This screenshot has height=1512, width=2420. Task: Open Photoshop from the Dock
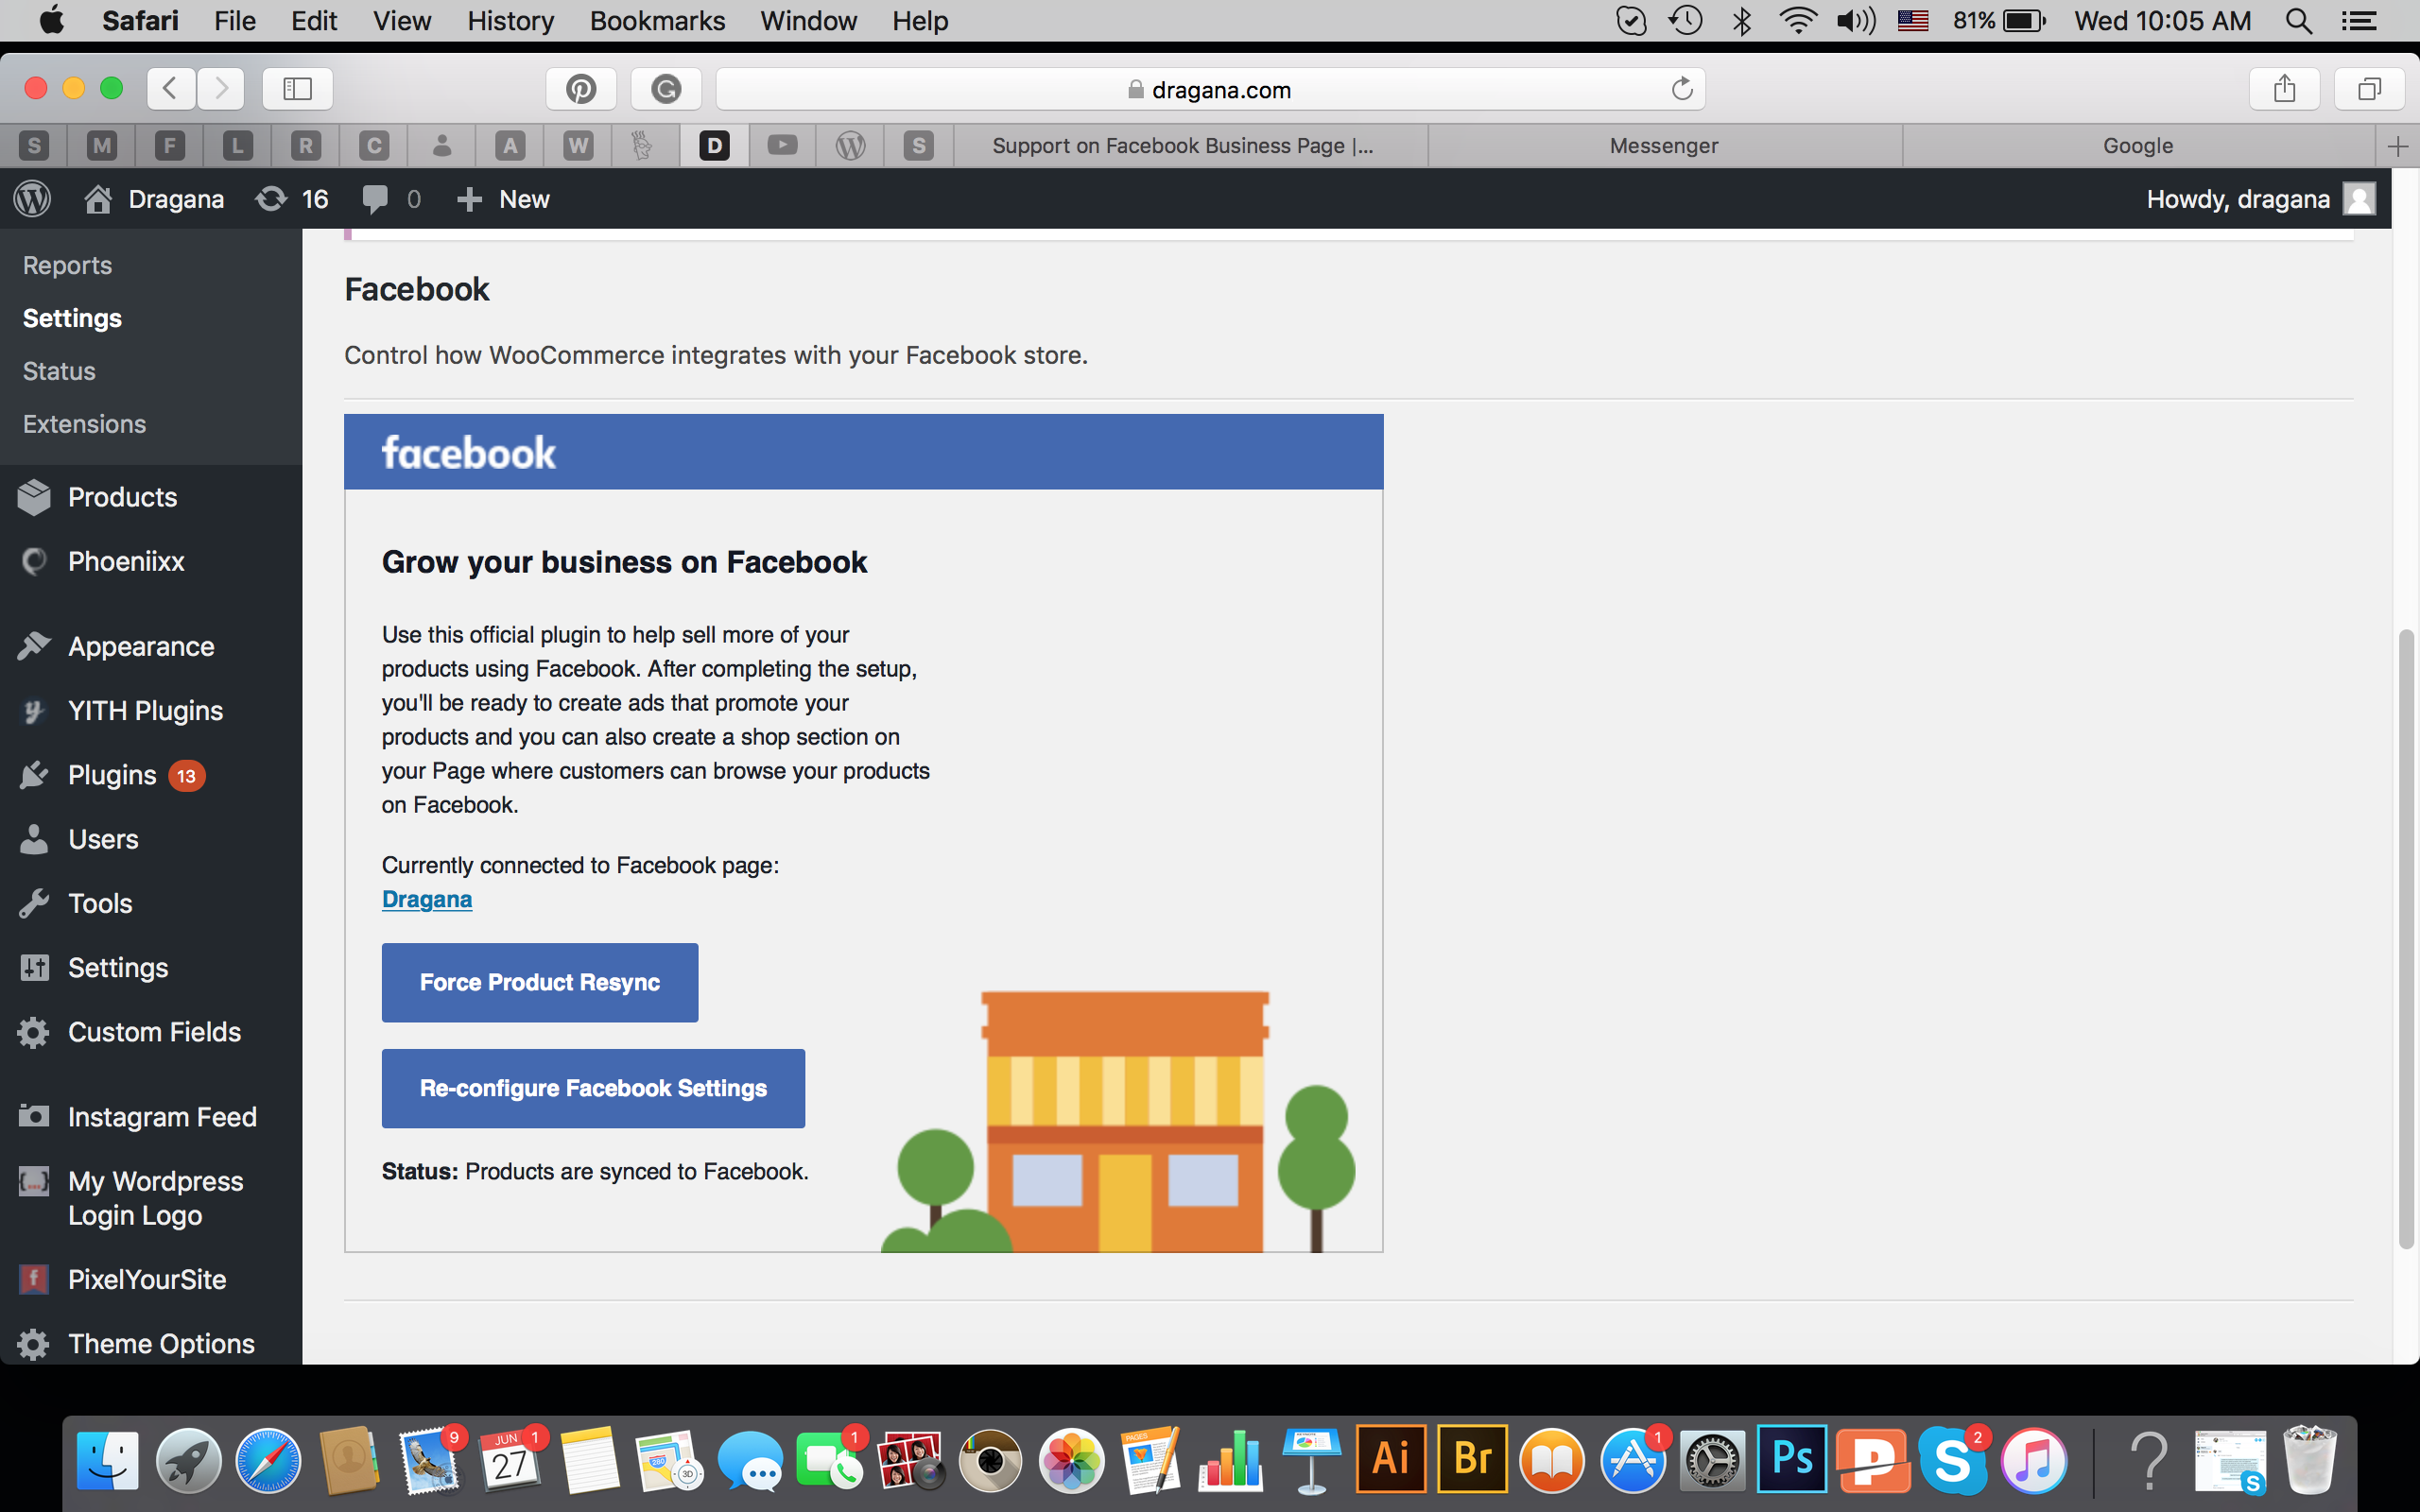[x=1792, y=1460]
